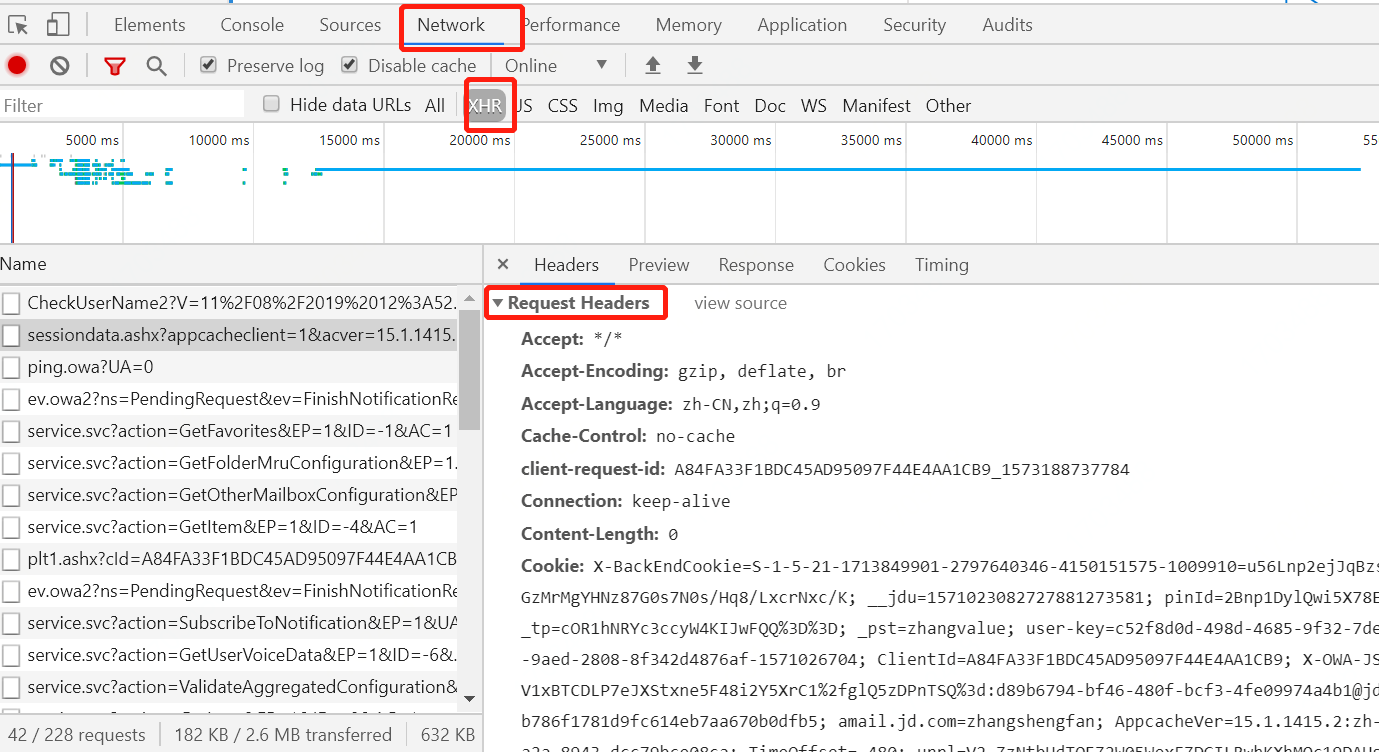Filter requests by Manifest type
This screenshot has height=752, width=1379.
click(876, 106)
